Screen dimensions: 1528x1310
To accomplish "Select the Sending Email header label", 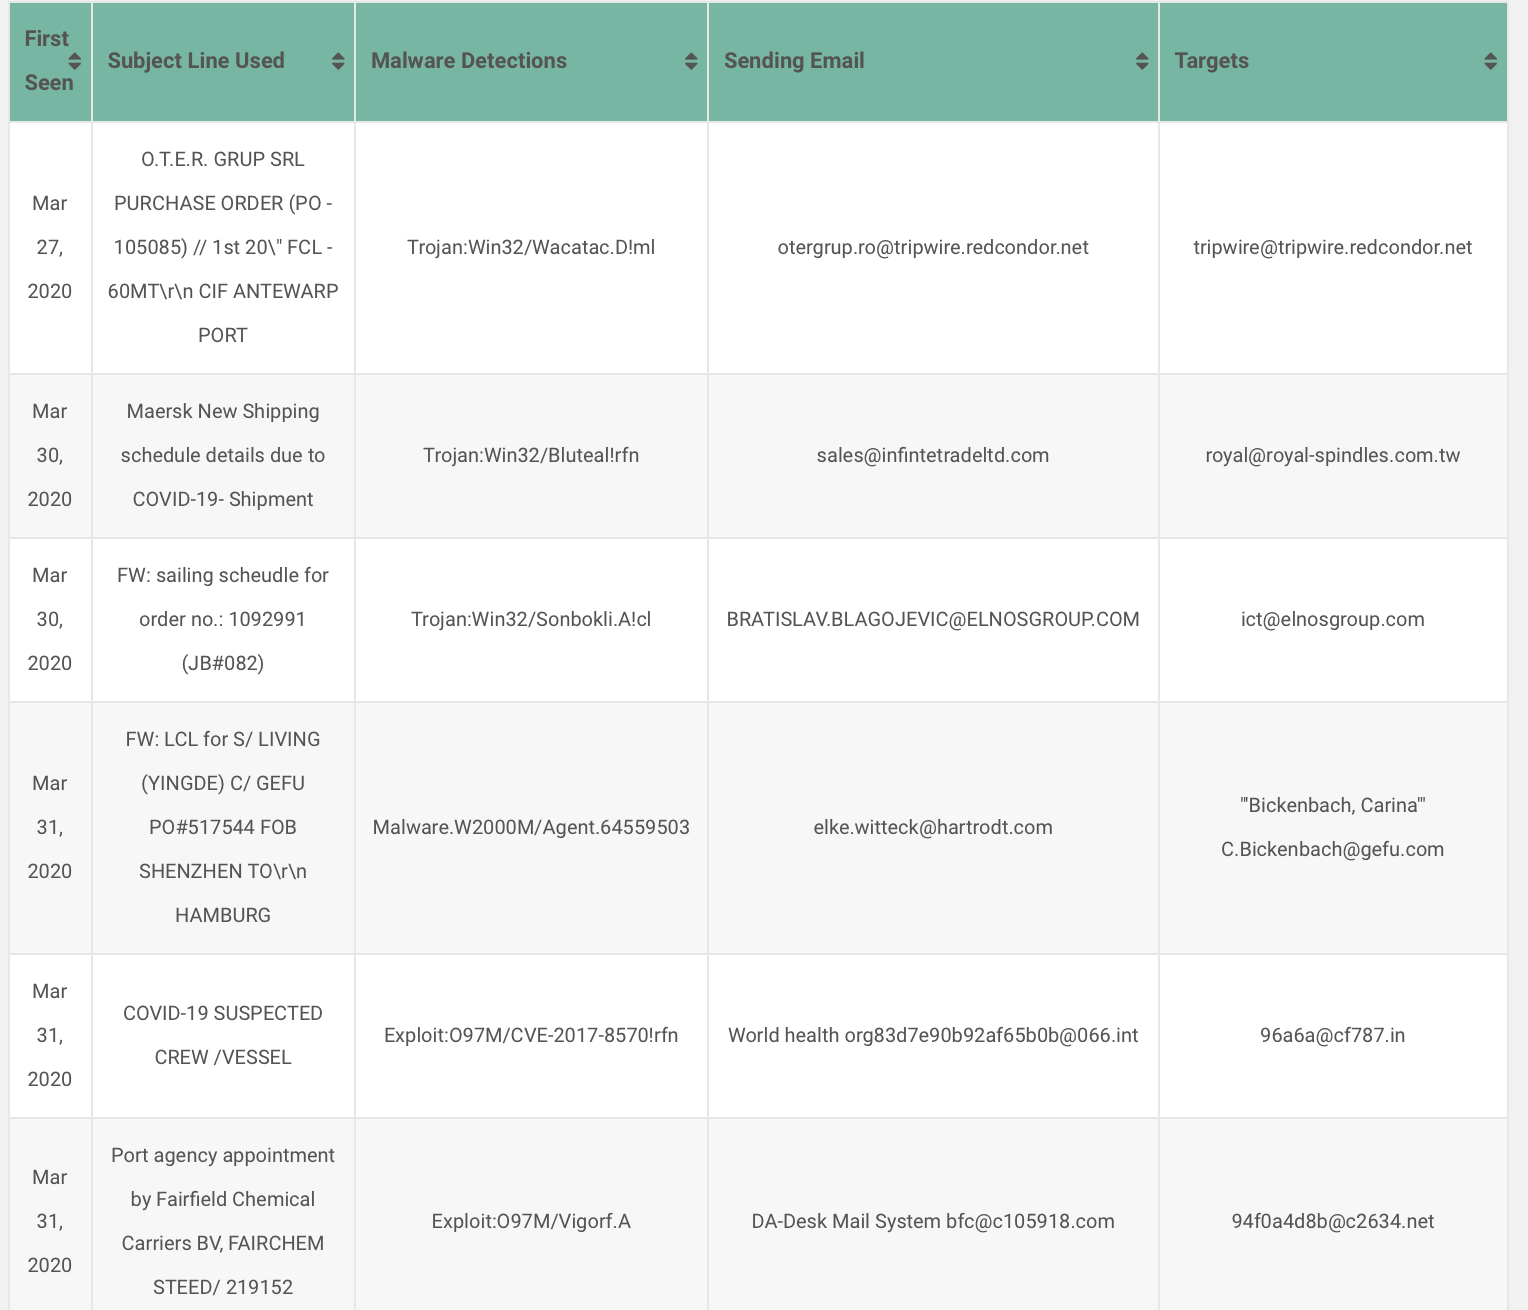I will [x=794, y=61].
